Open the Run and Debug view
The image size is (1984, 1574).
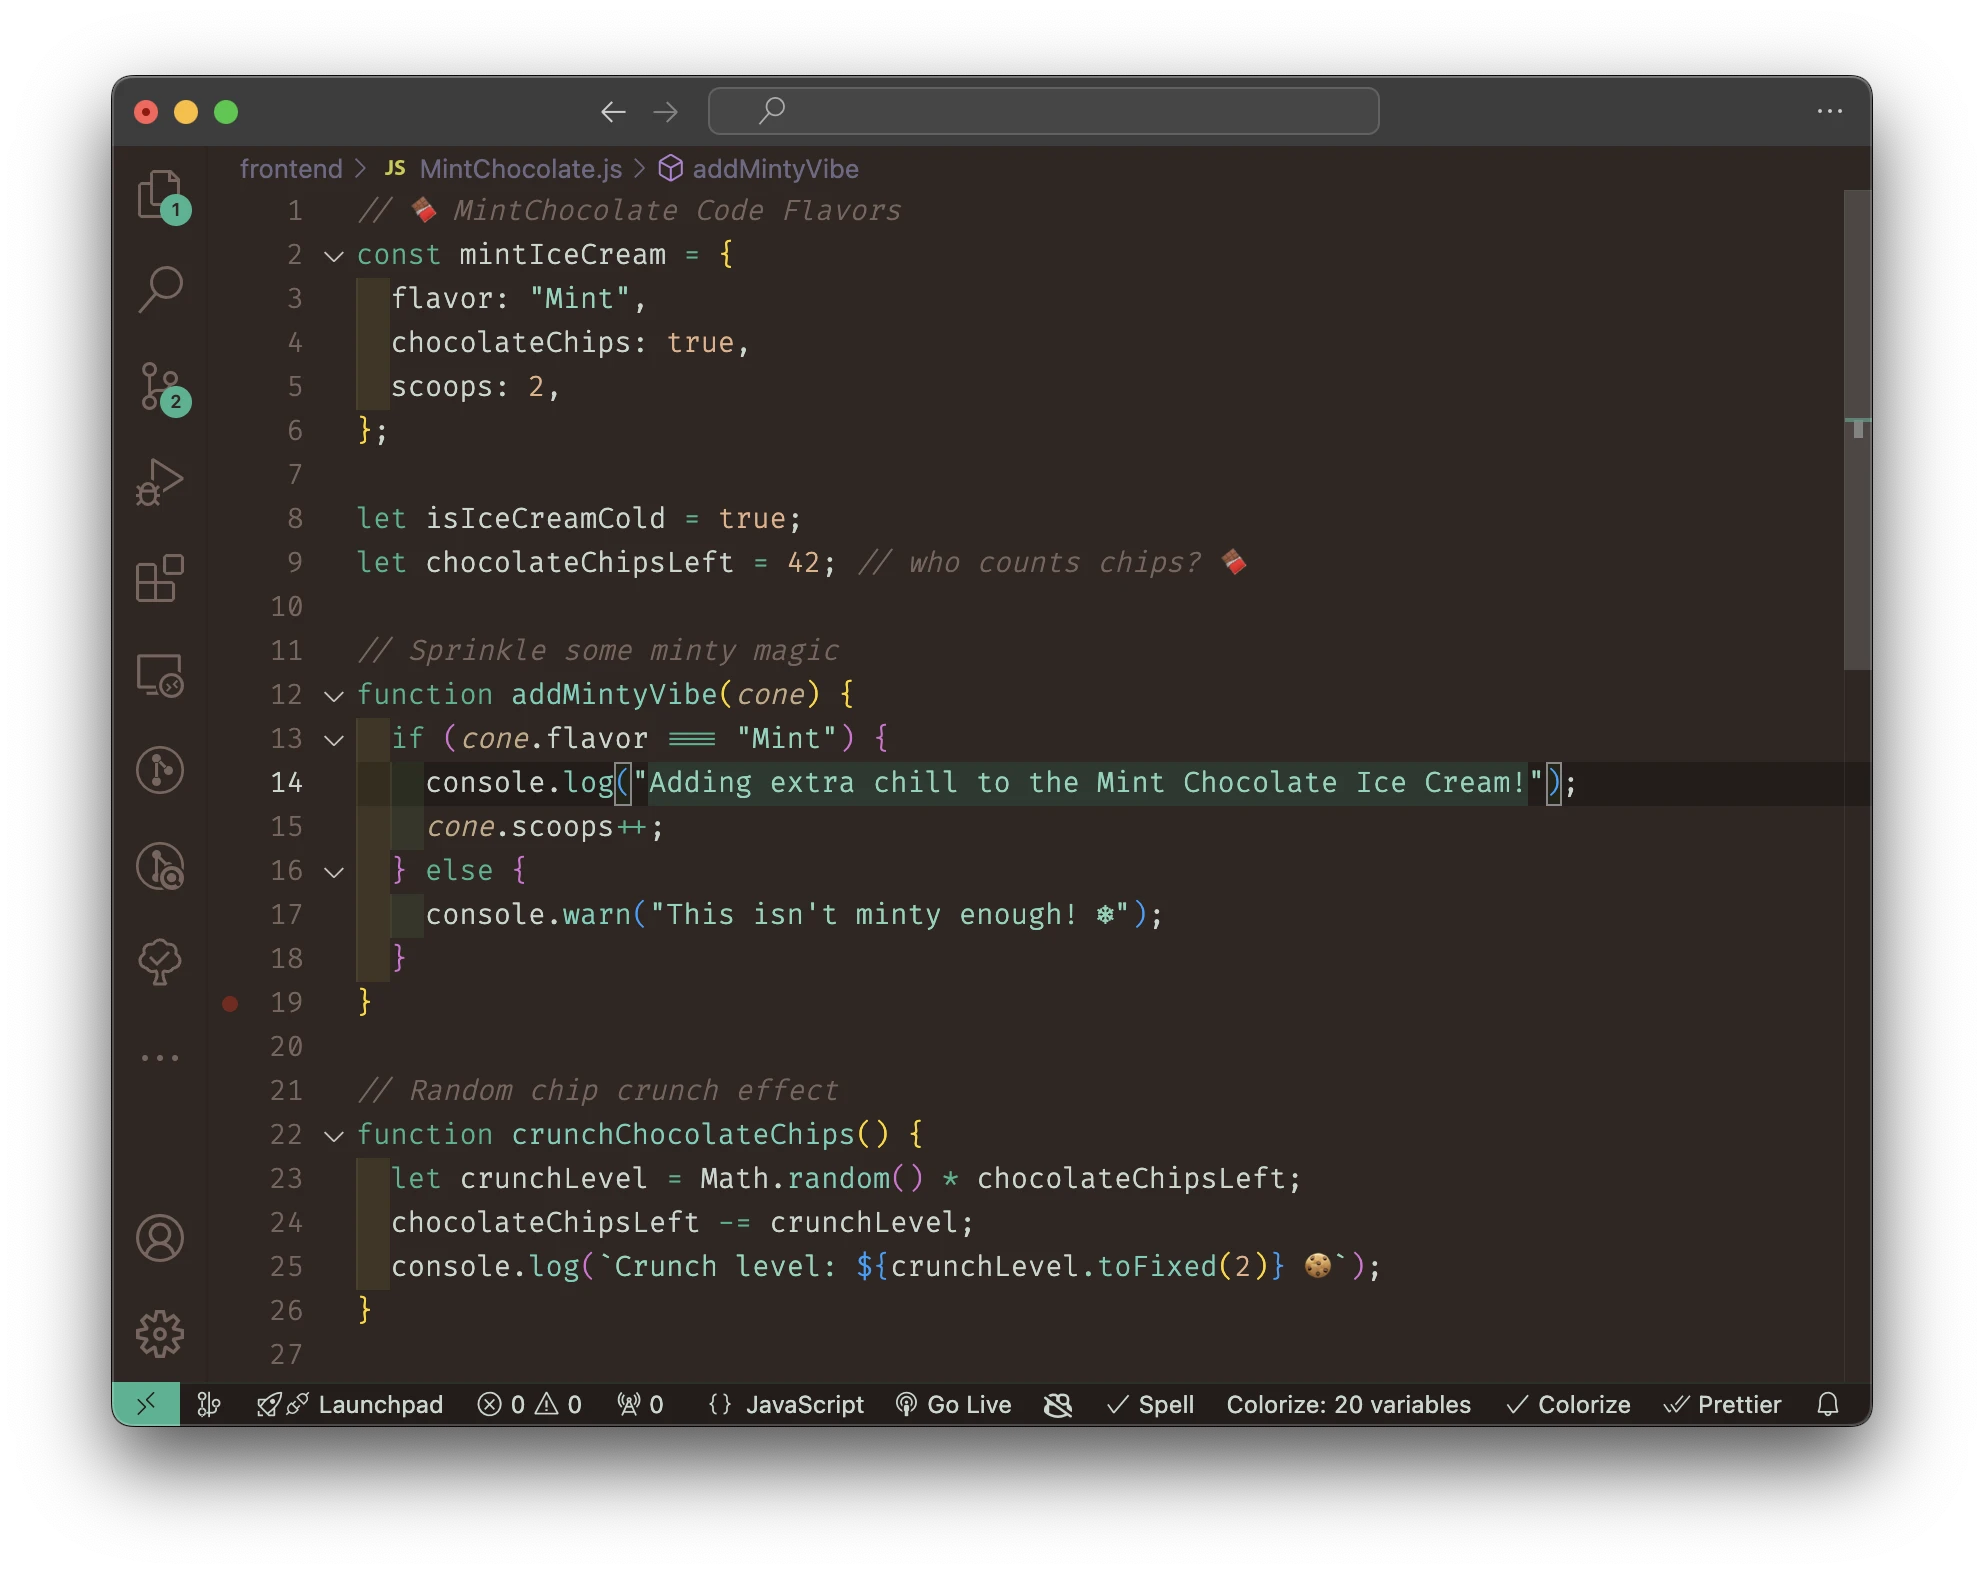point(160,482)
